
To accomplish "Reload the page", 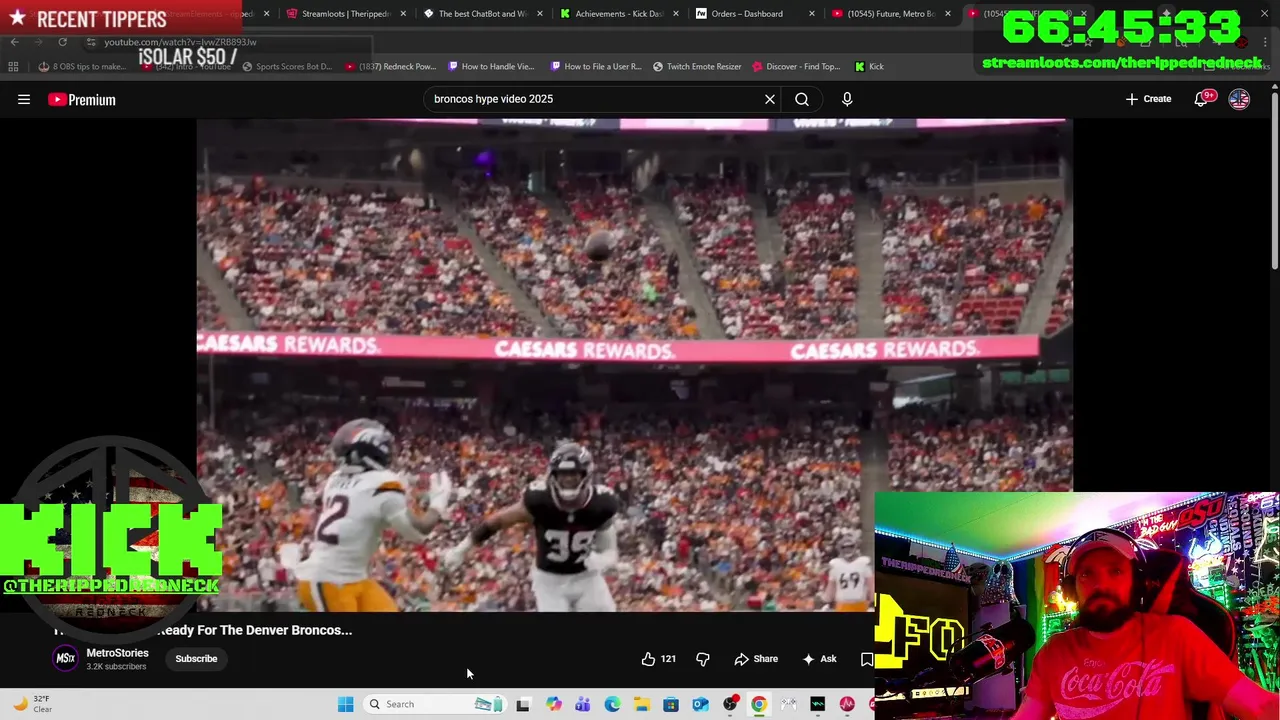I will [x=62, y=42].
